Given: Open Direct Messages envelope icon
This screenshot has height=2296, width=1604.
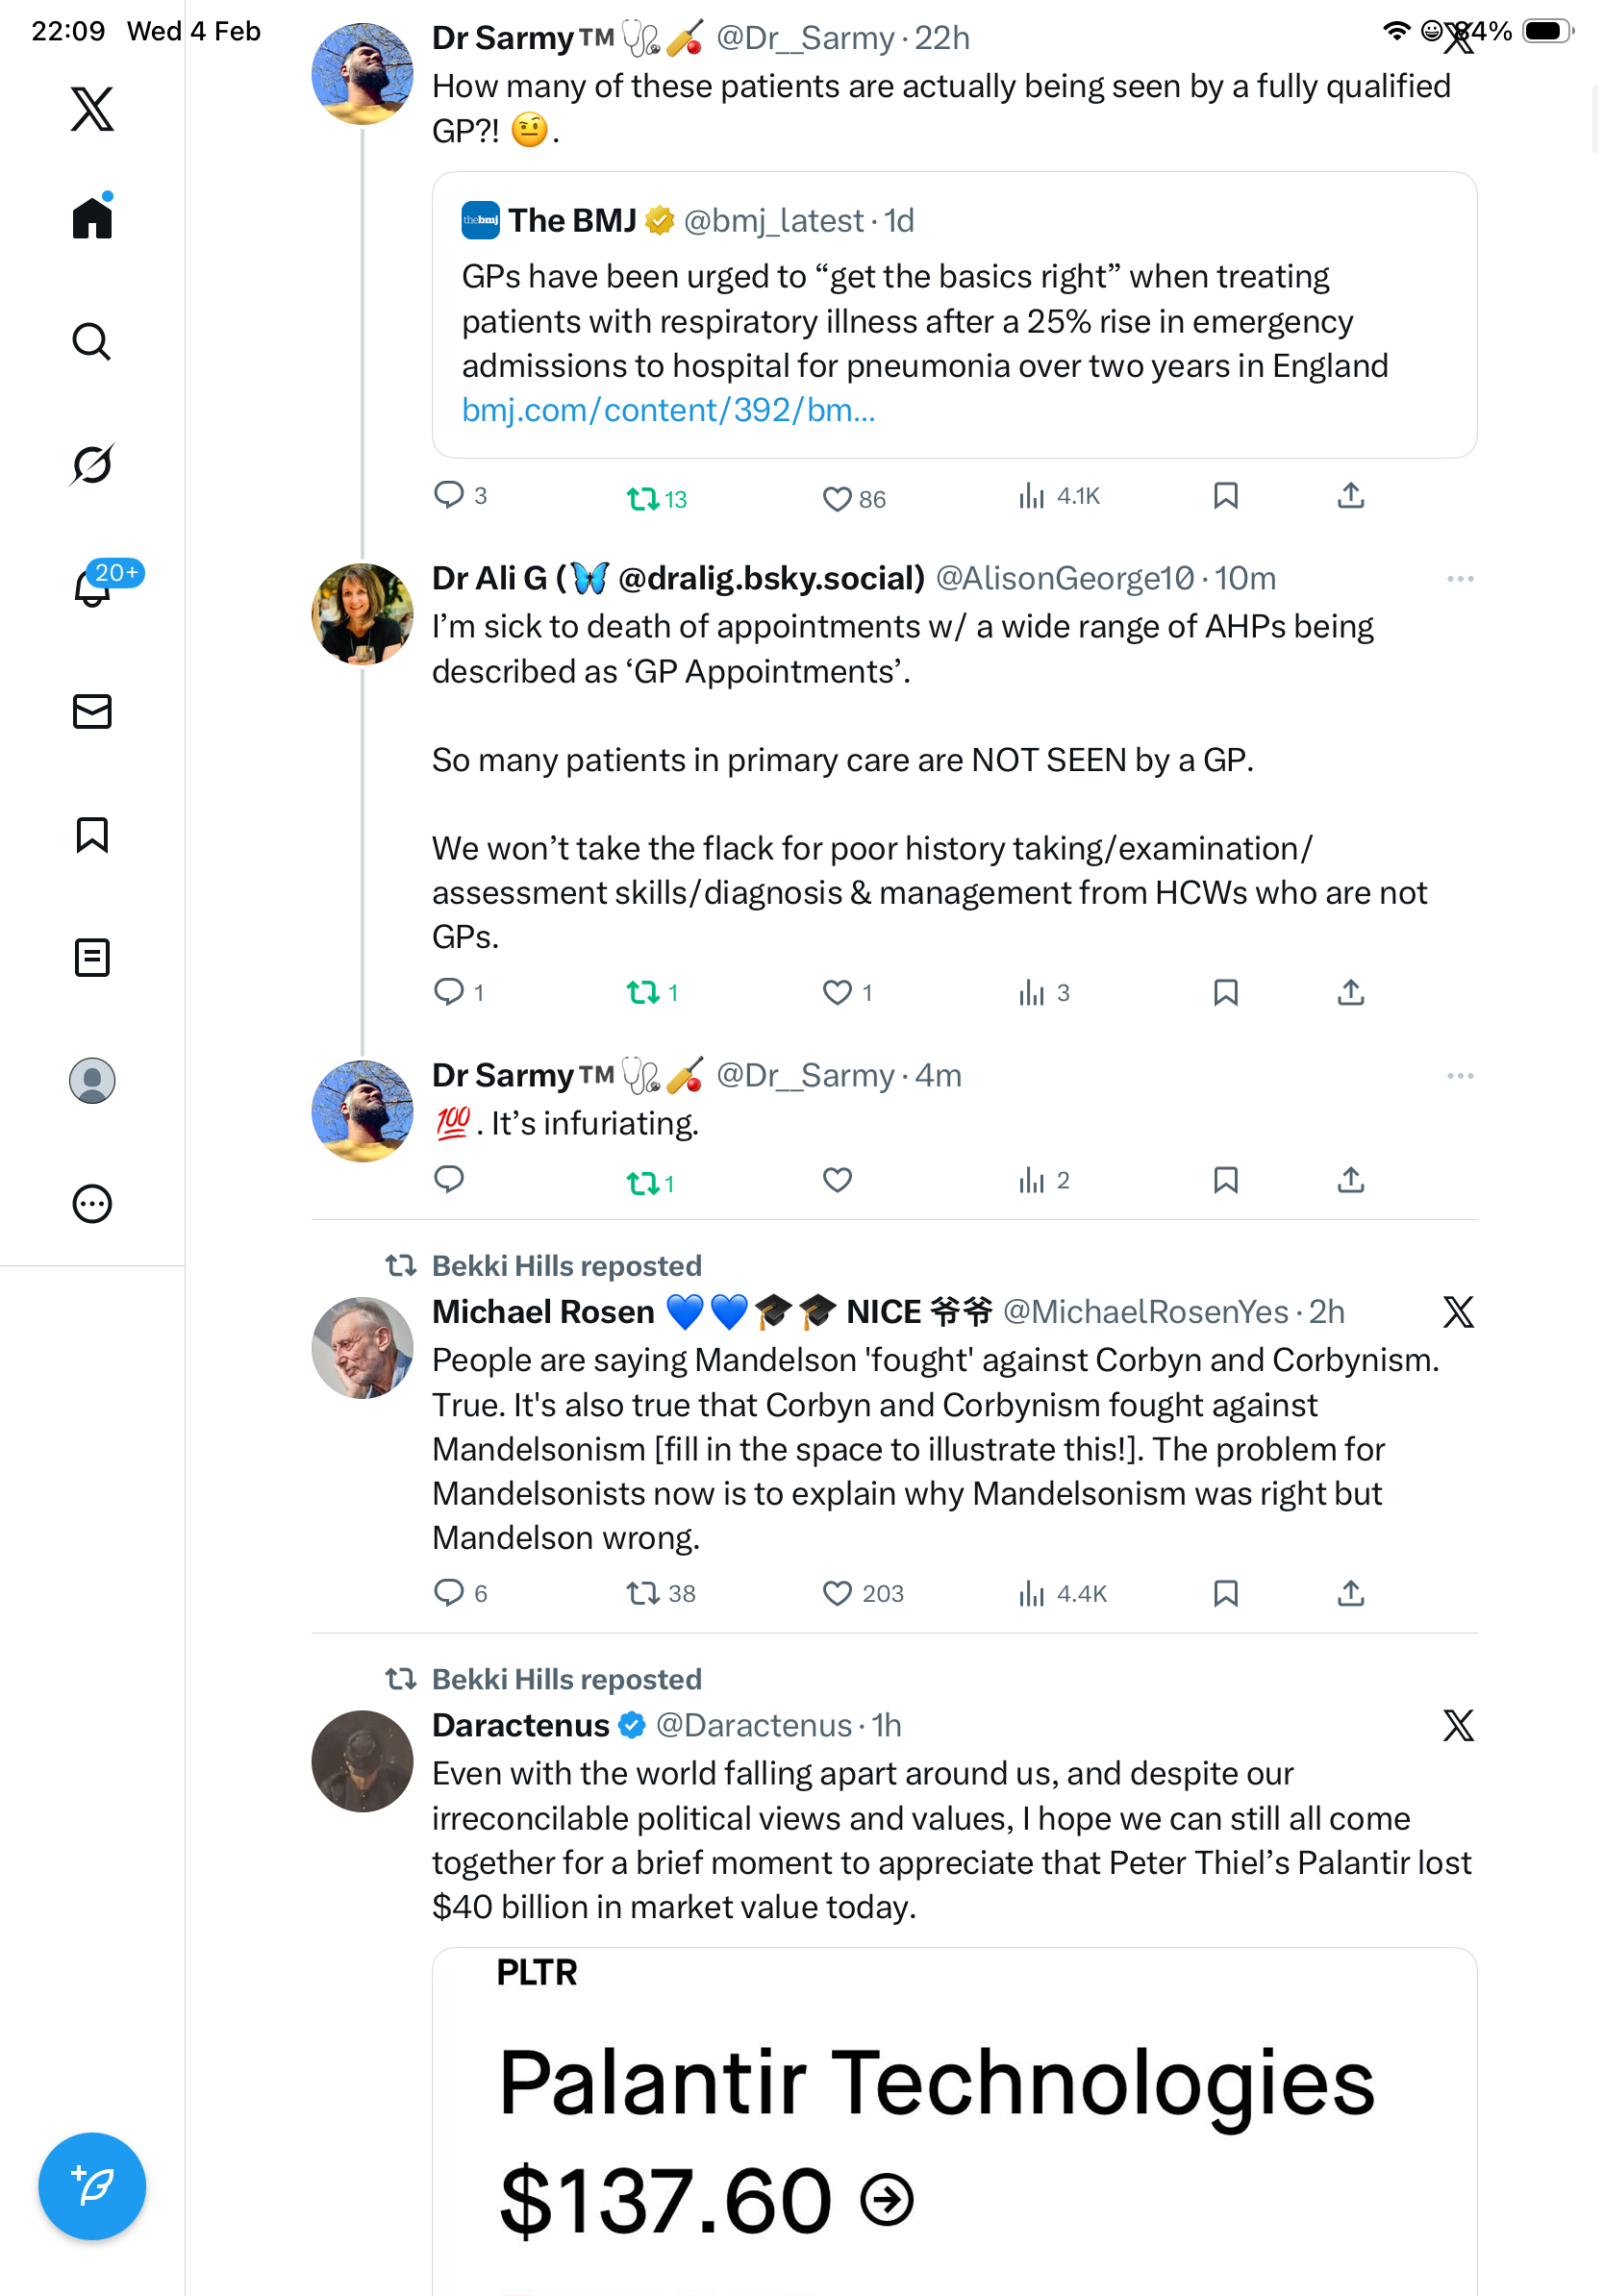Looking at the screenshot, I should 92,711.
